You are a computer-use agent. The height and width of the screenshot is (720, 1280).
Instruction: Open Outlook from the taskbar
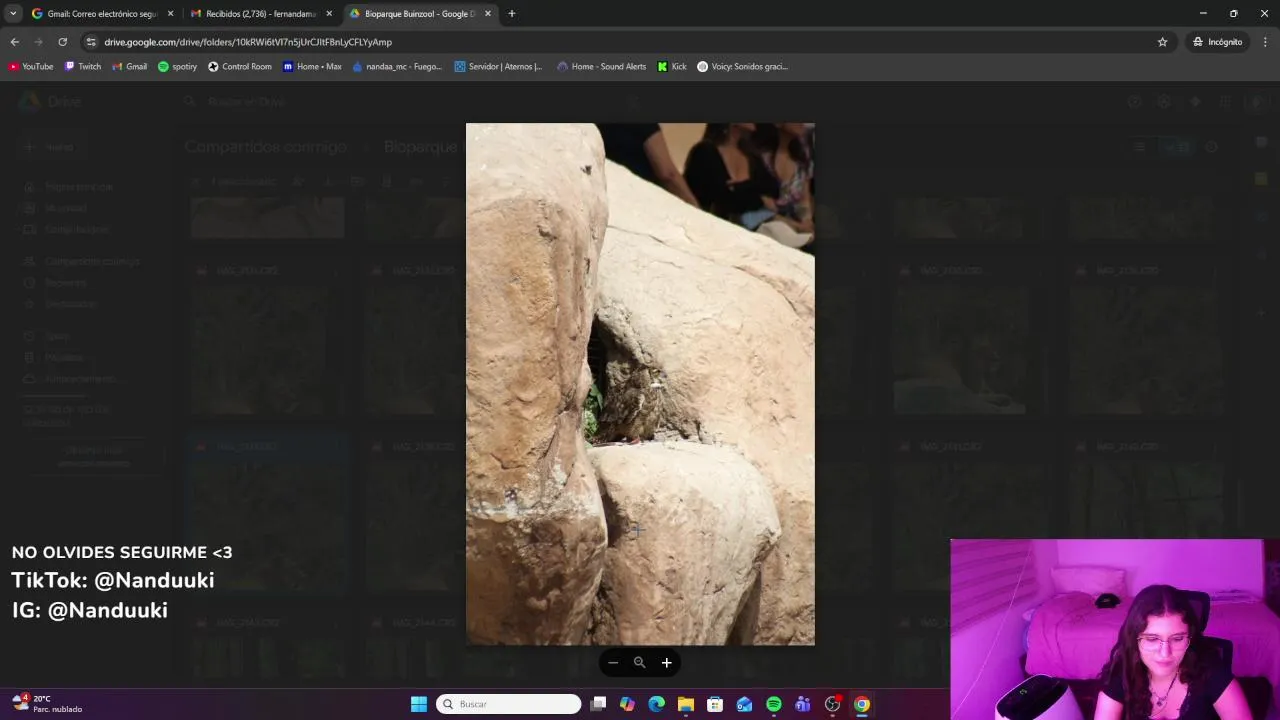click(744, 704)
